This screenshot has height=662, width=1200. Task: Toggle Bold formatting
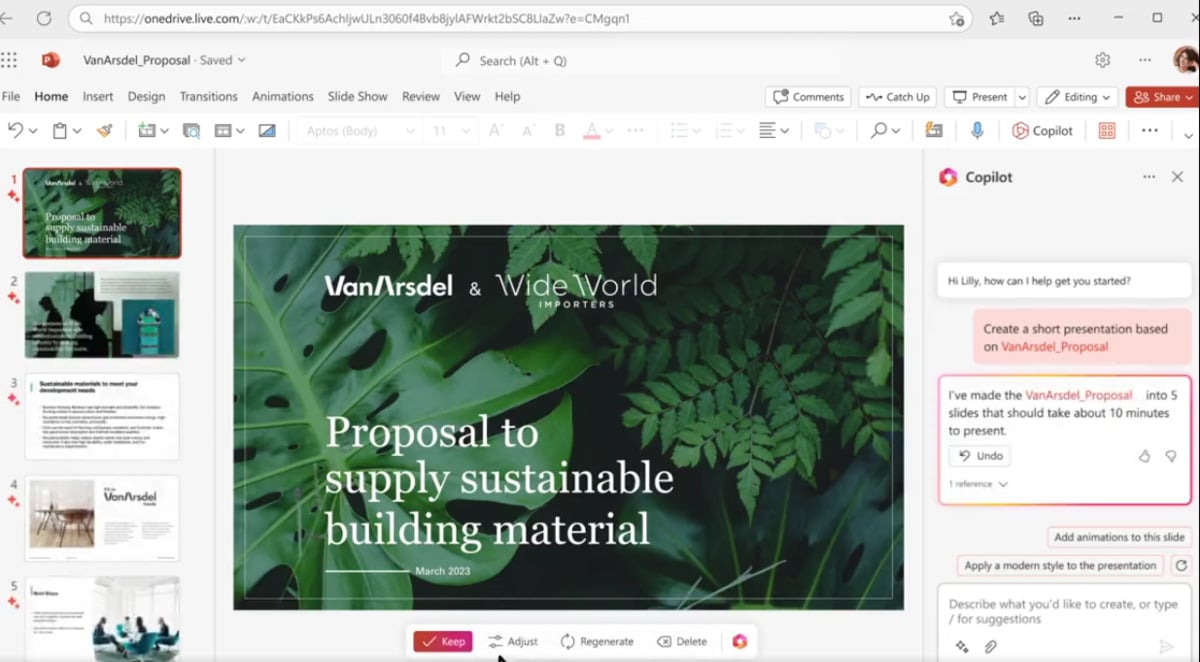pos(560,131)
